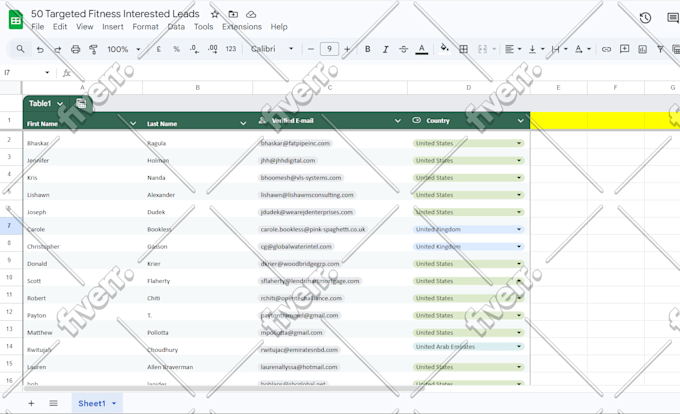Insert a comment
680x414 pixels.
click(x=624, y=49)
